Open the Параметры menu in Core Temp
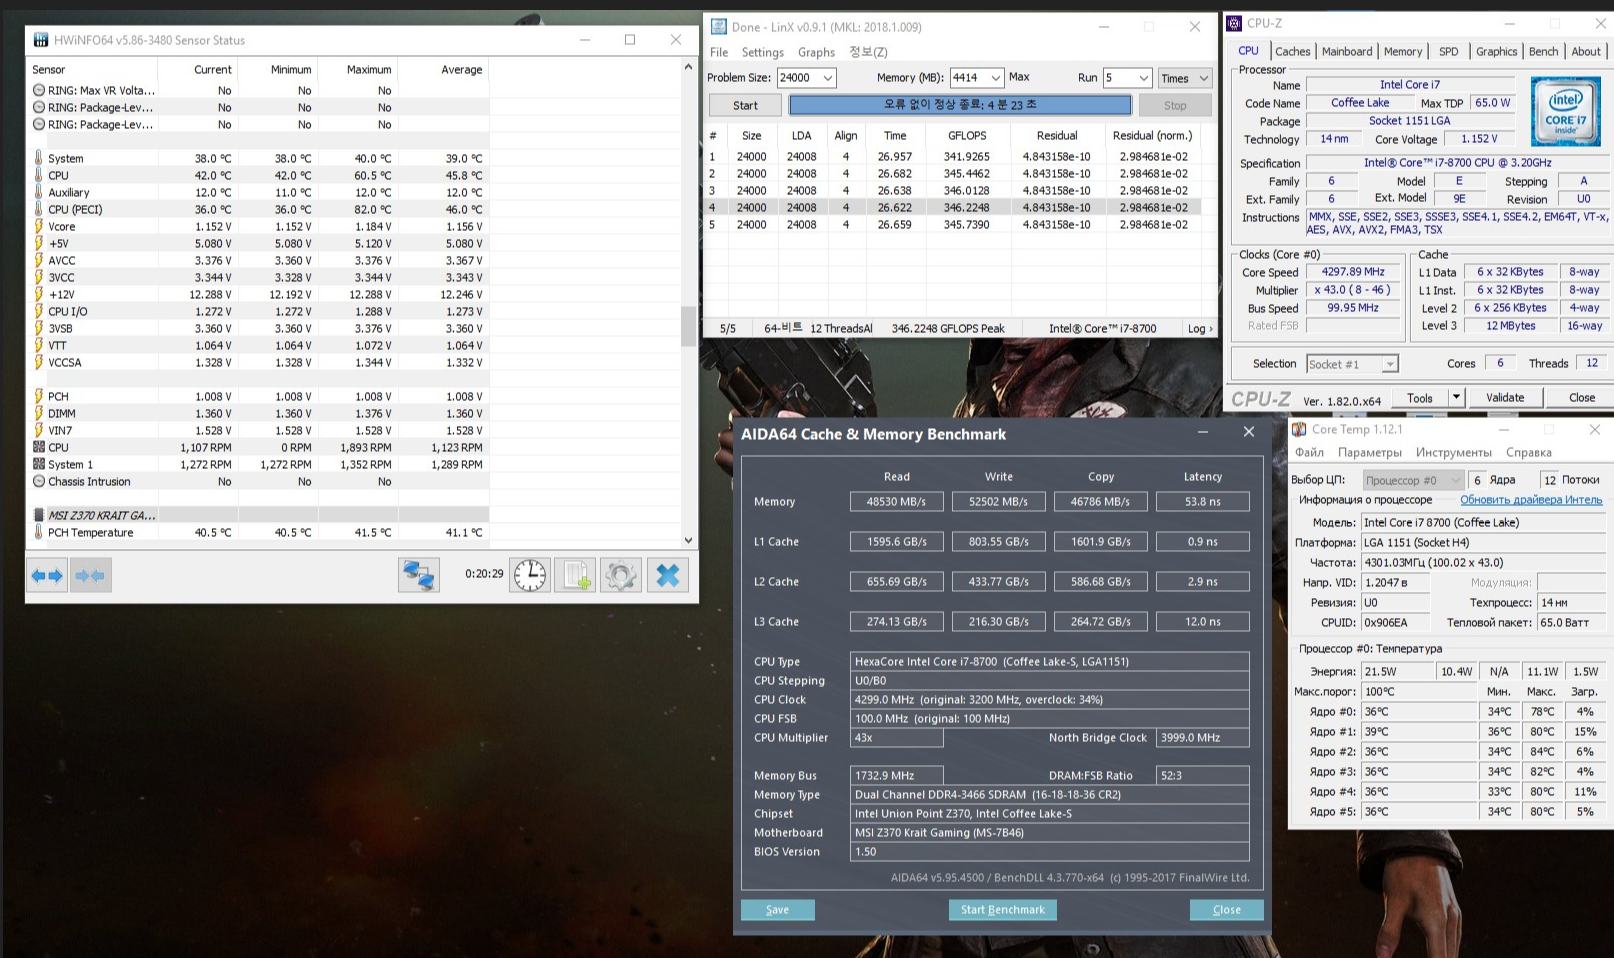 pos(1370,452)
